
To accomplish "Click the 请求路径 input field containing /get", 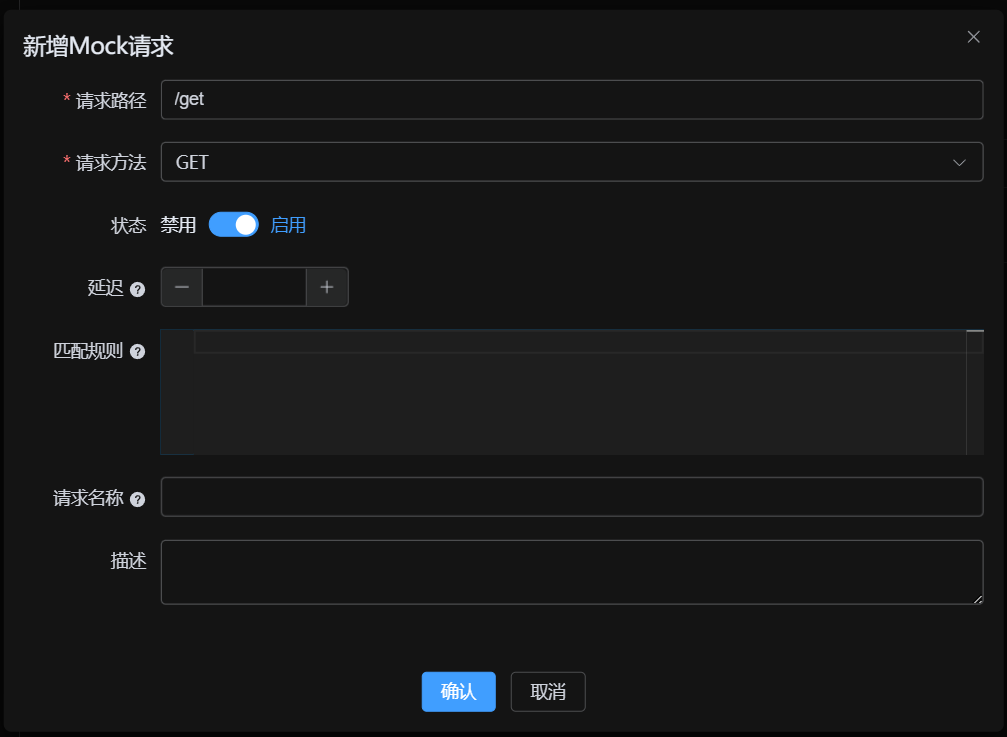I will (x=571, y=100).
